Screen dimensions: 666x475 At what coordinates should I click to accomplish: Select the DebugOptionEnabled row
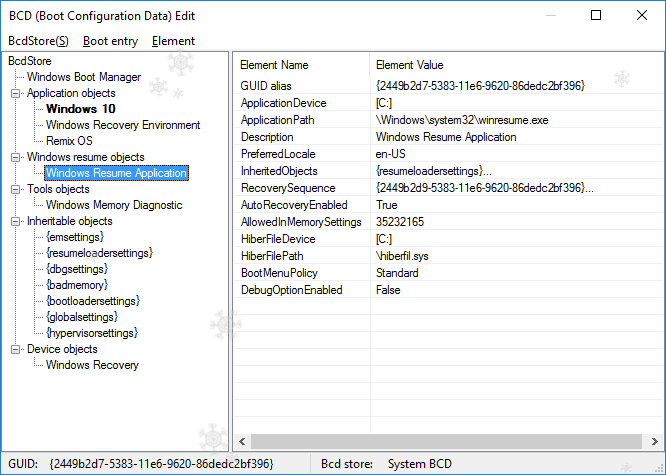pyautogui.click(x=449, y=290)
